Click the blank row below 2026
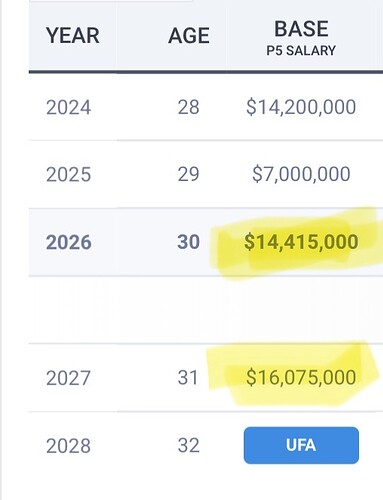 (206, 310)
